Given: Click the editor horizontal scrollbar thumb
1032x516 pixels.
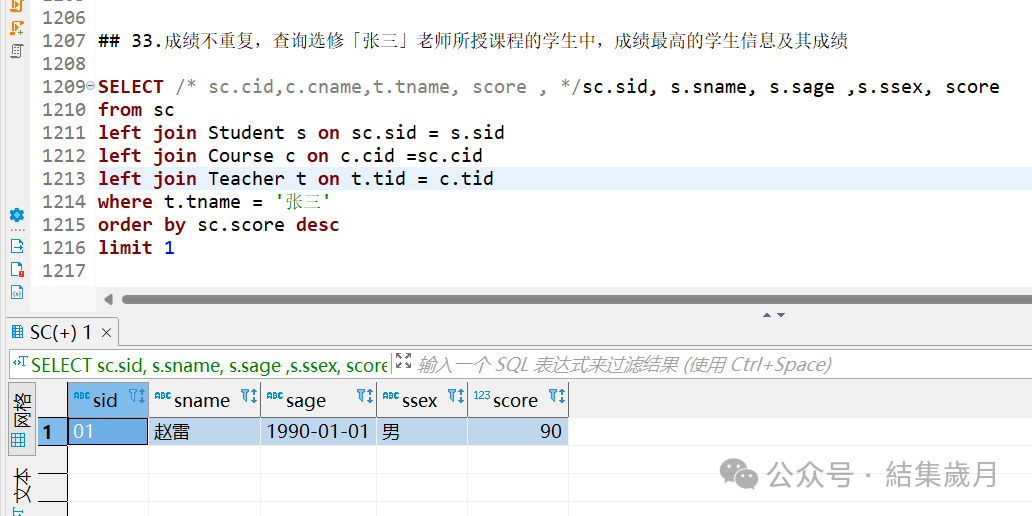Looking at the screenshot, I should click(x=577, y=299).
